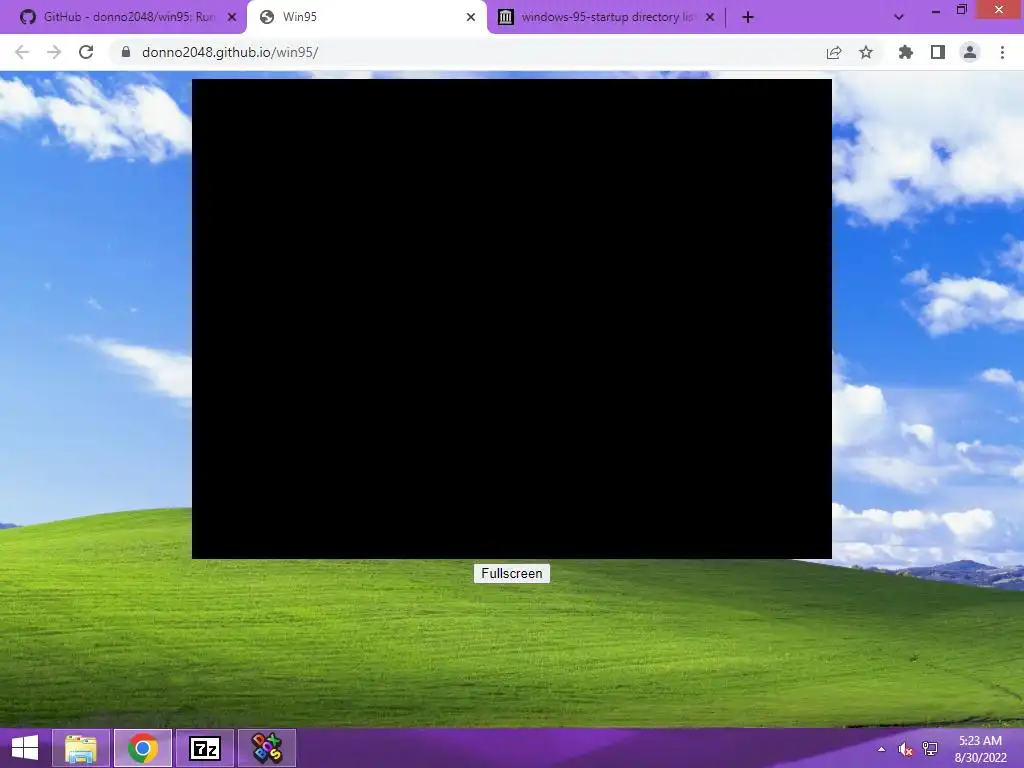Restore down the Chrome window
The height and width of the screenshot is (768, 1024).
point(961,10)
